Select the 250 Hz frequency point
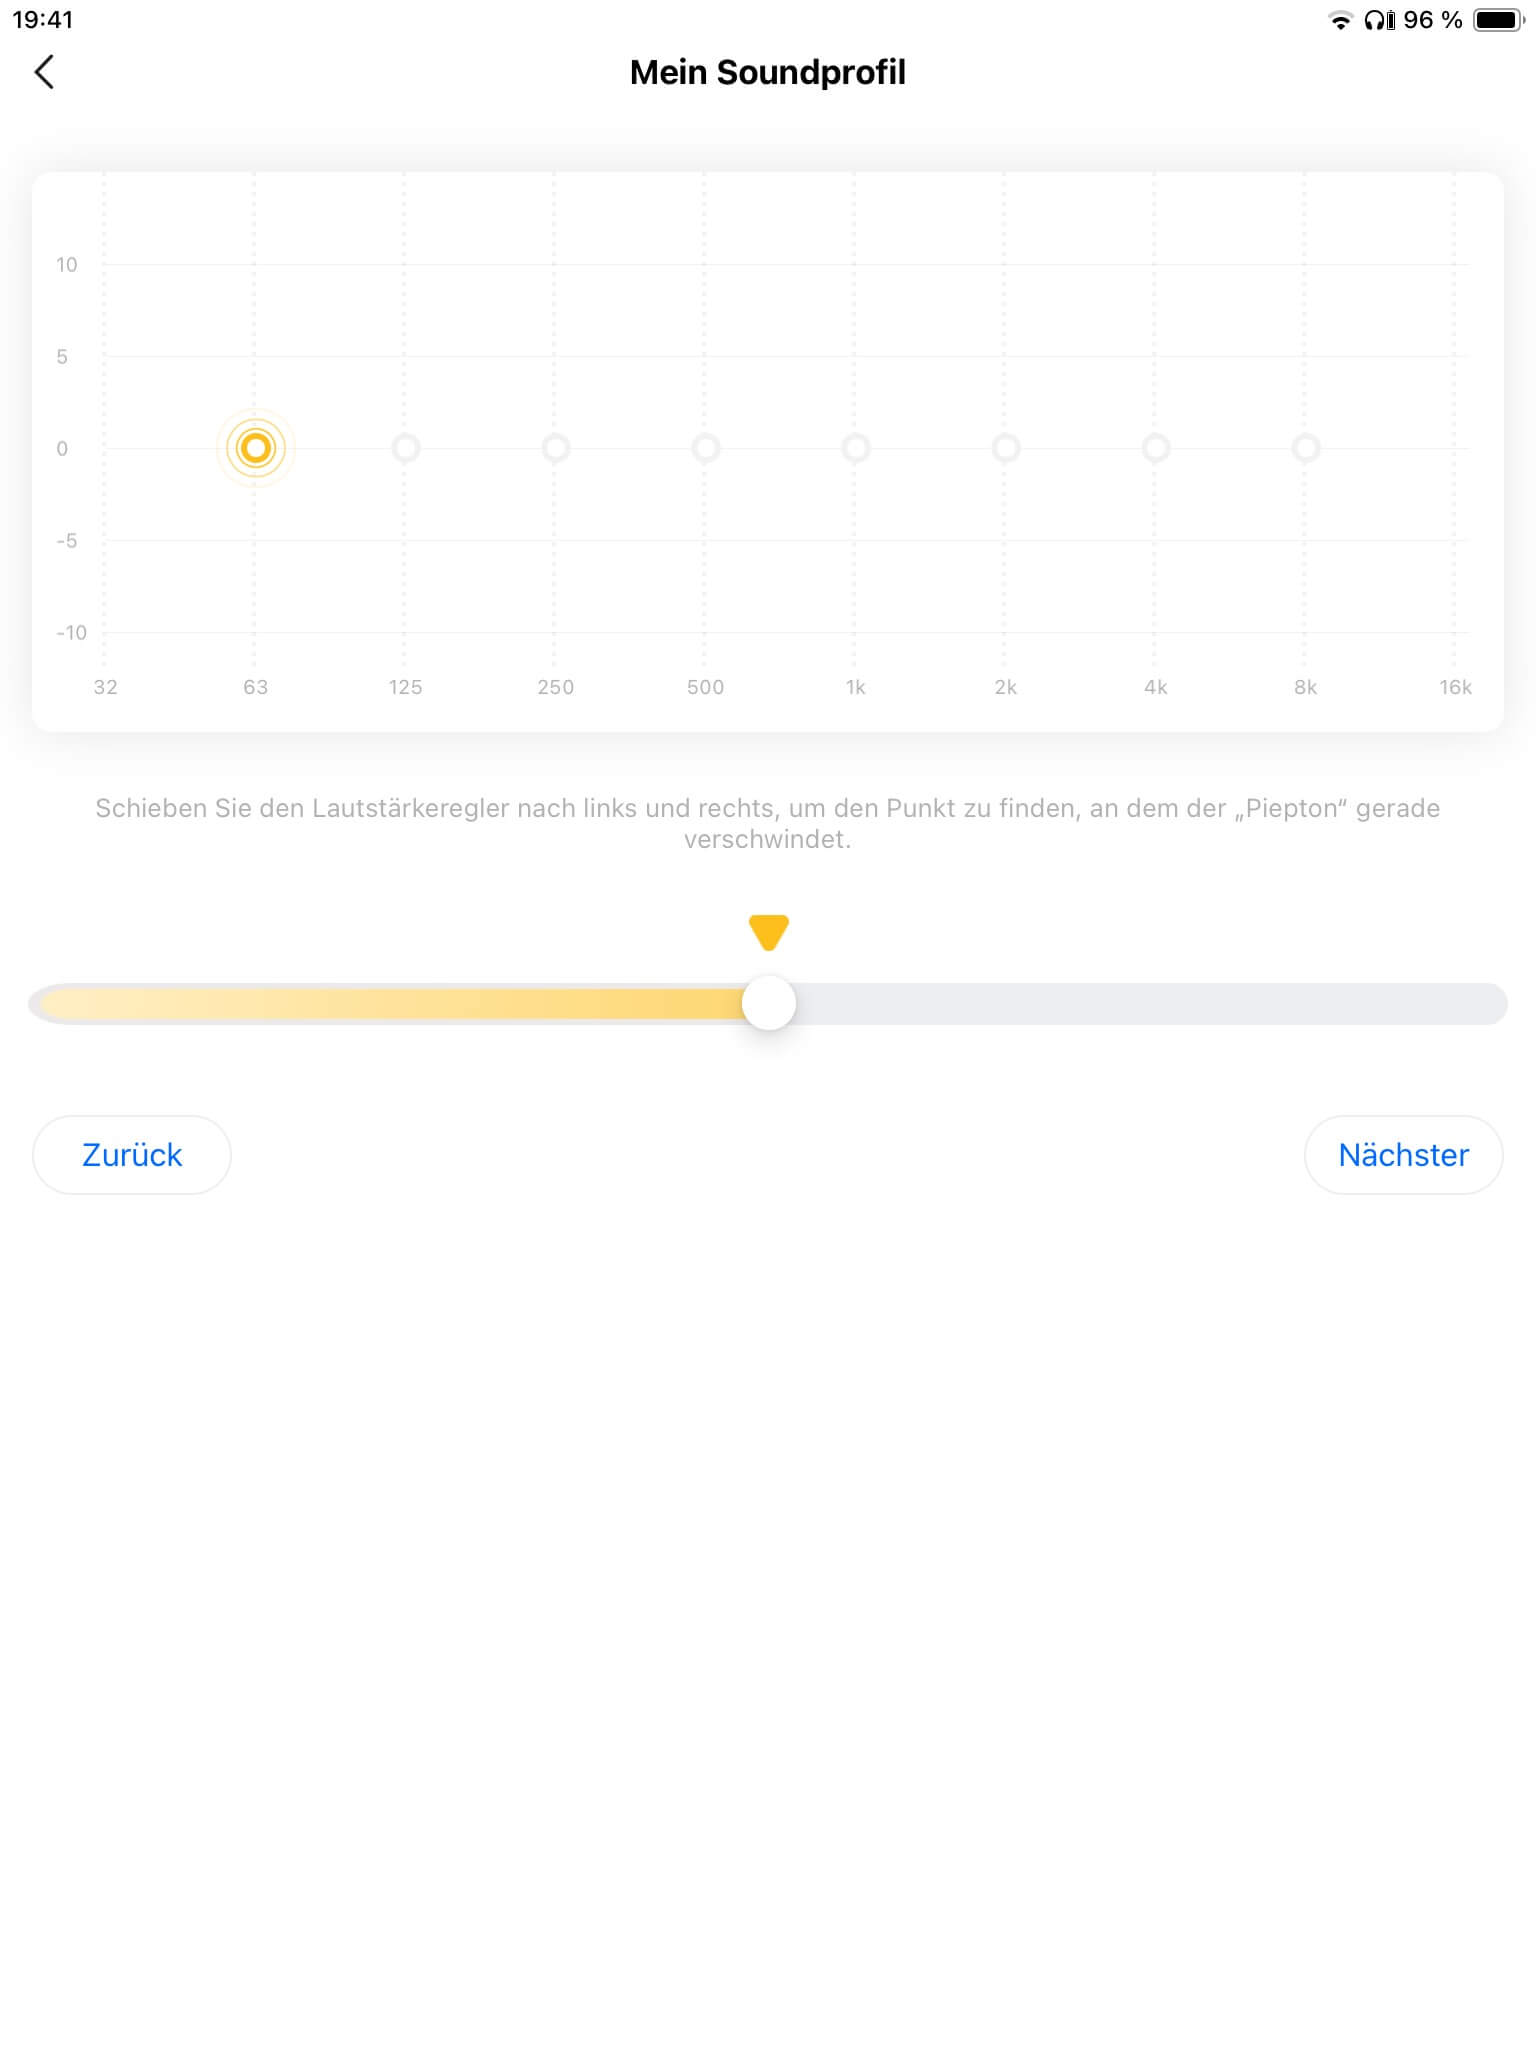 click(556, 448)
